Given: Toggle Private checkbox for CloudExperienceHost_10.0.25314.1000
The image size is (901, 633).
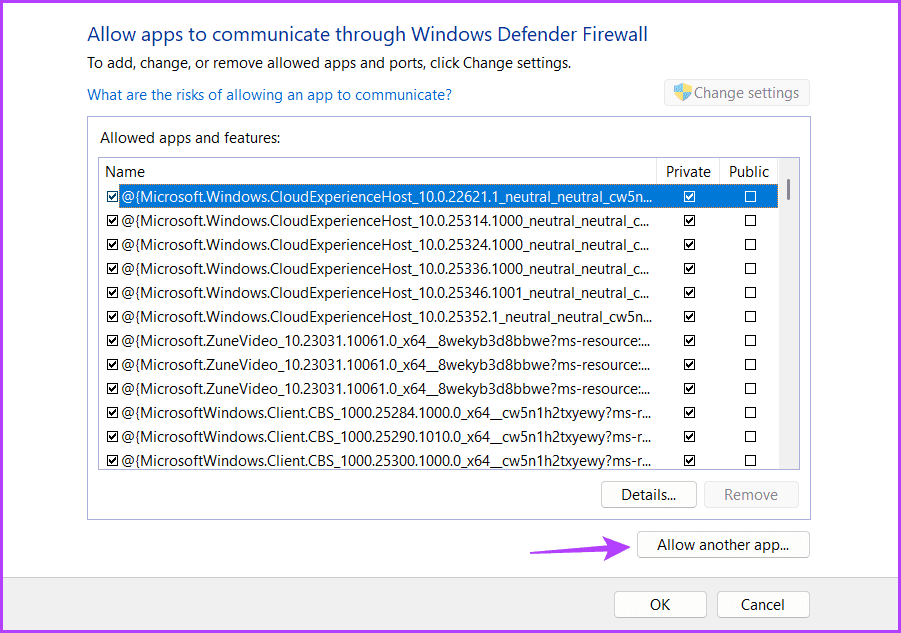Looking at the screenshot, I should point(690,221).
